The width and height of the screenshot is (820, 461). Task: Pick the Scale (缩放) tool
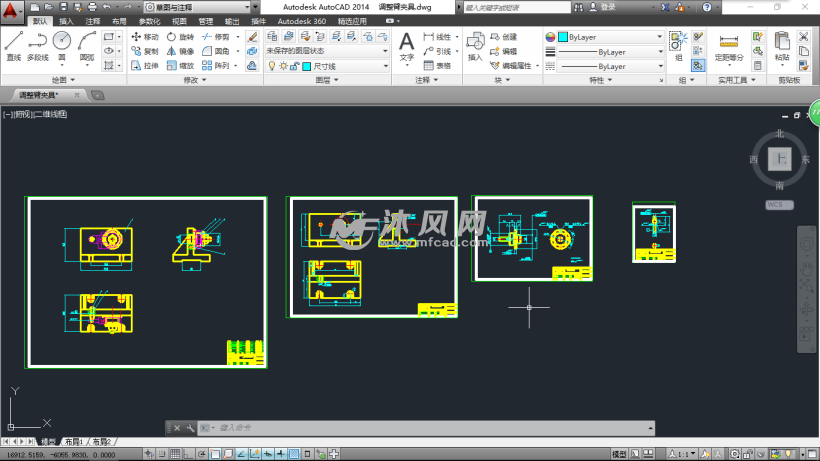tap(180, 66)
